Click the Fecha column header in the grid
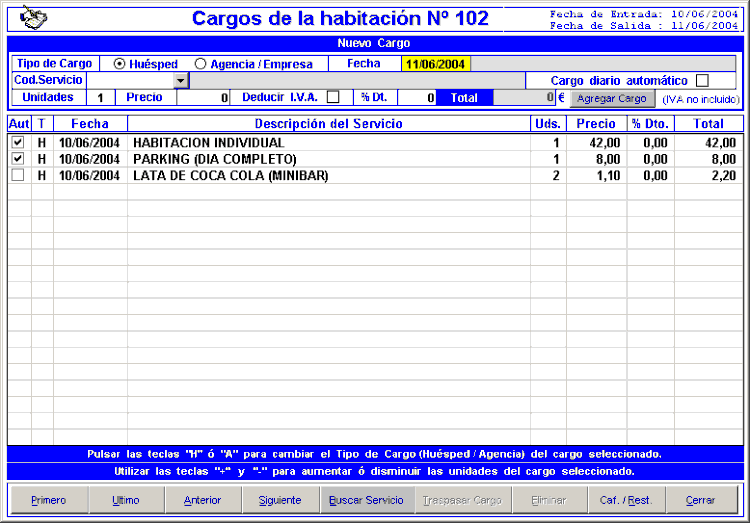This screenshot has height=523, width=750. pyautogui.click(x=90, y=123)
